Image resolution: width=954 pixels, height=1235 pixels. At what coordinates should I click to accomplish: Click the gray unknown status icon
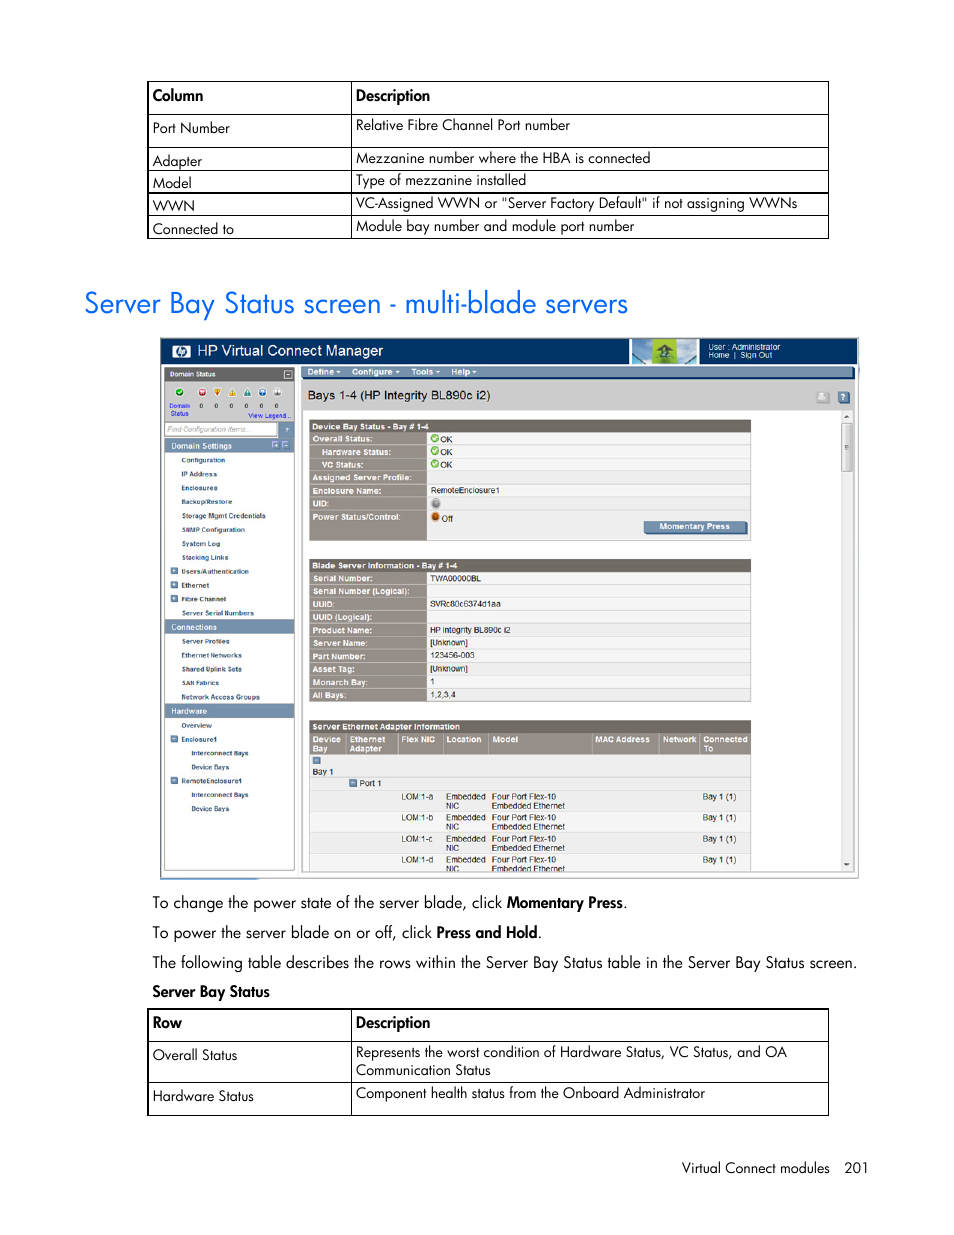[x=277, y=393]
